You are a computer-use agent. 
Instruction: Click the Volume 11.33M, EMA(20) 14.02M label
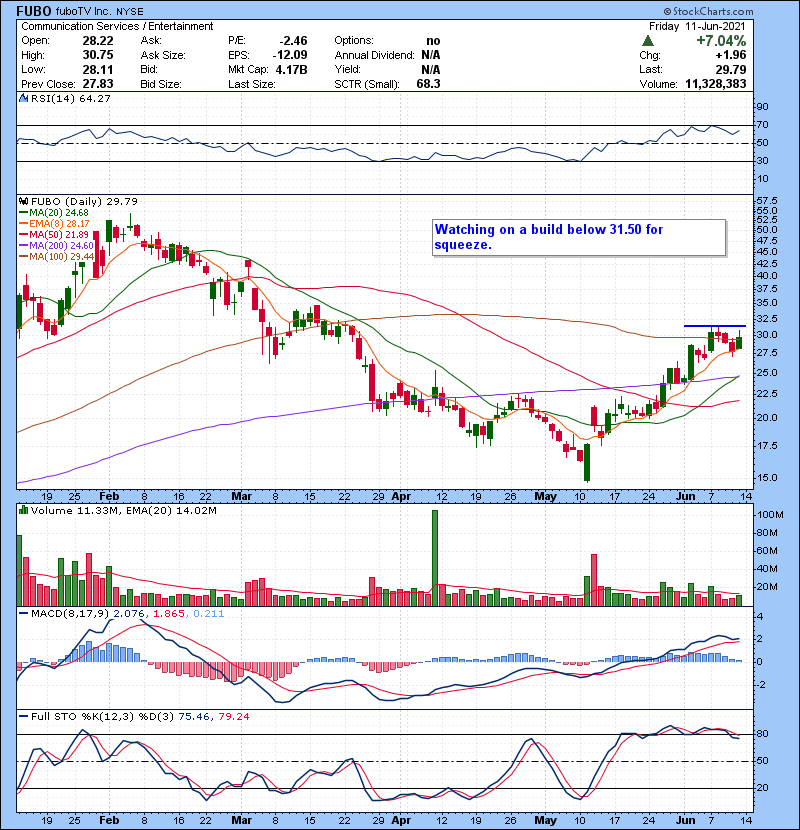[x=124, y=511]
